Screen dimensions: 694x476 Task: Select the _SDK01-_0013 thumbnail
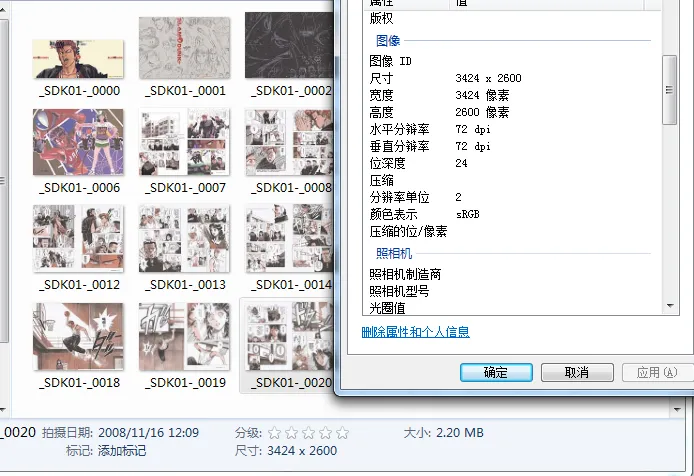pyautogui.click(x=184, y=239)
